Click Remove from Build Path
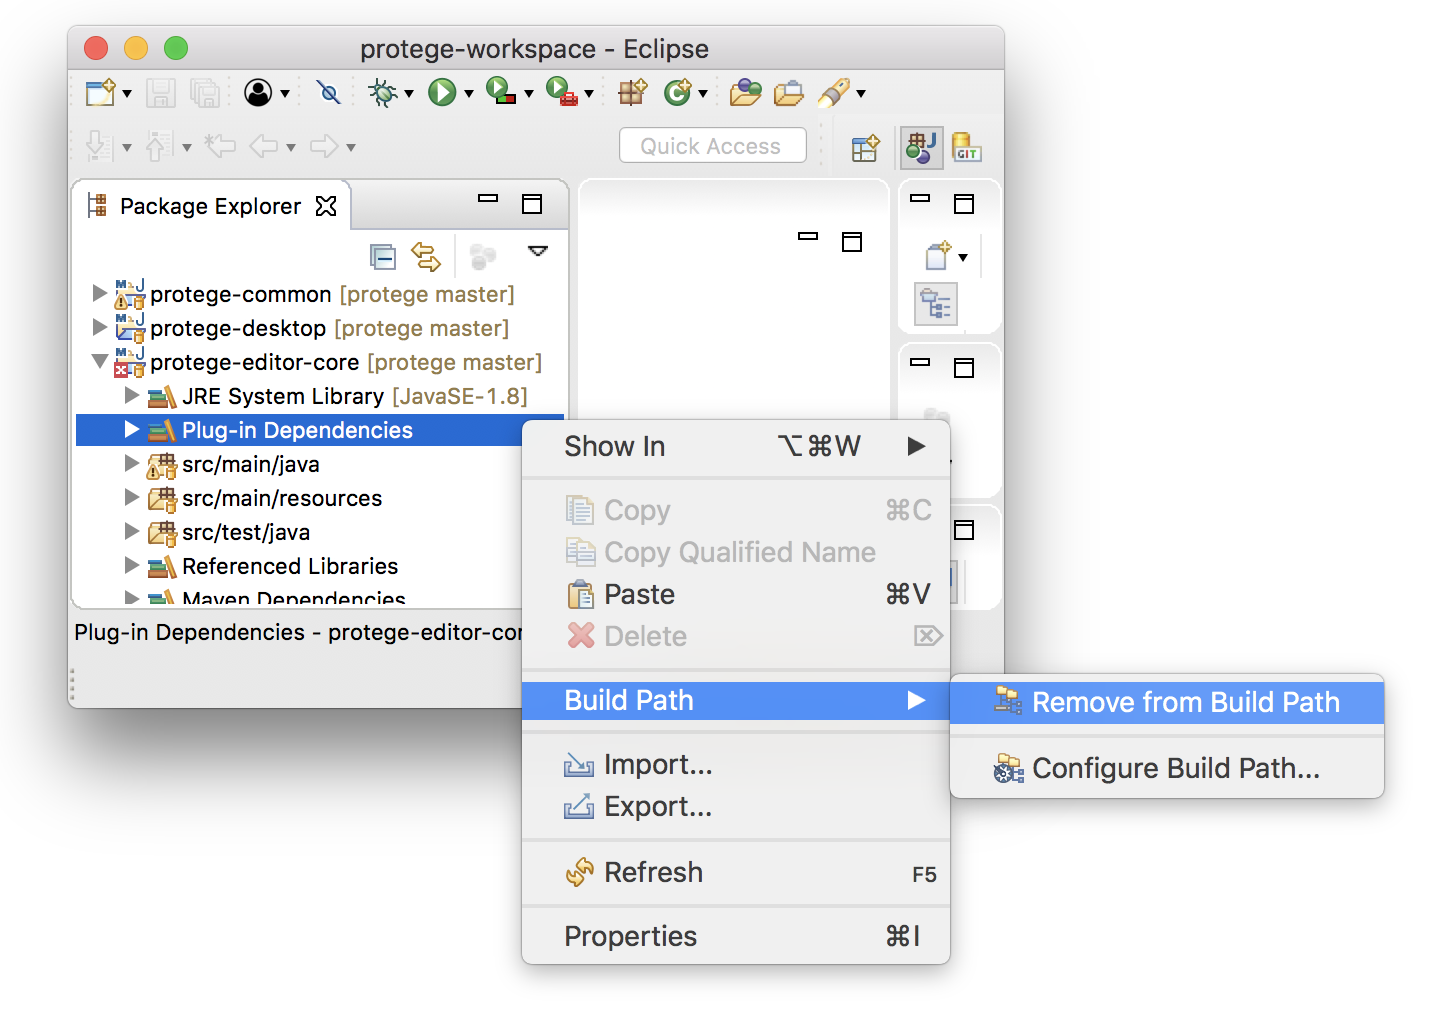 point(1167,703)
